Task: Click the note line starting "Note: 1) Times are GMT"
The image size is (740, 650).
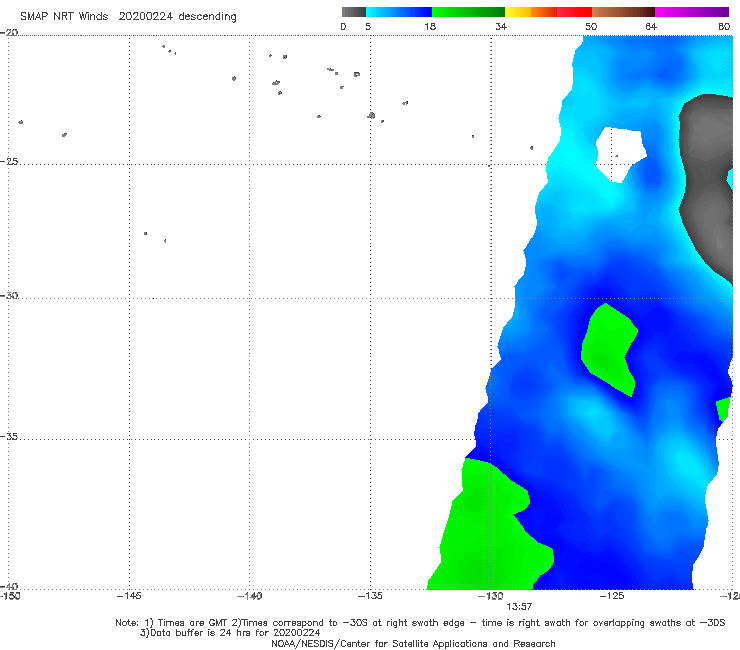Action: pyautogui.click(x=420, y=623)
